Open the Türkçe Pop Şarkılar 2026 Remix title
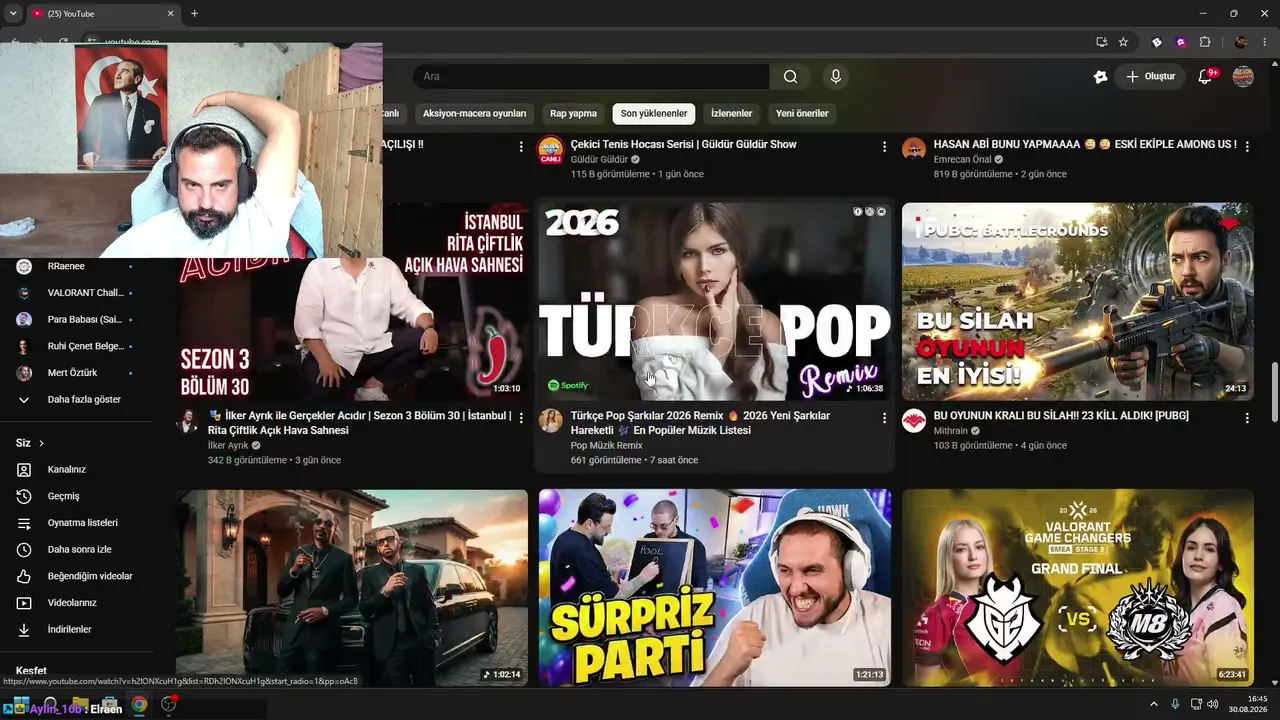The height and width of the screenshot is (720, 1280). tap(700, 423)
